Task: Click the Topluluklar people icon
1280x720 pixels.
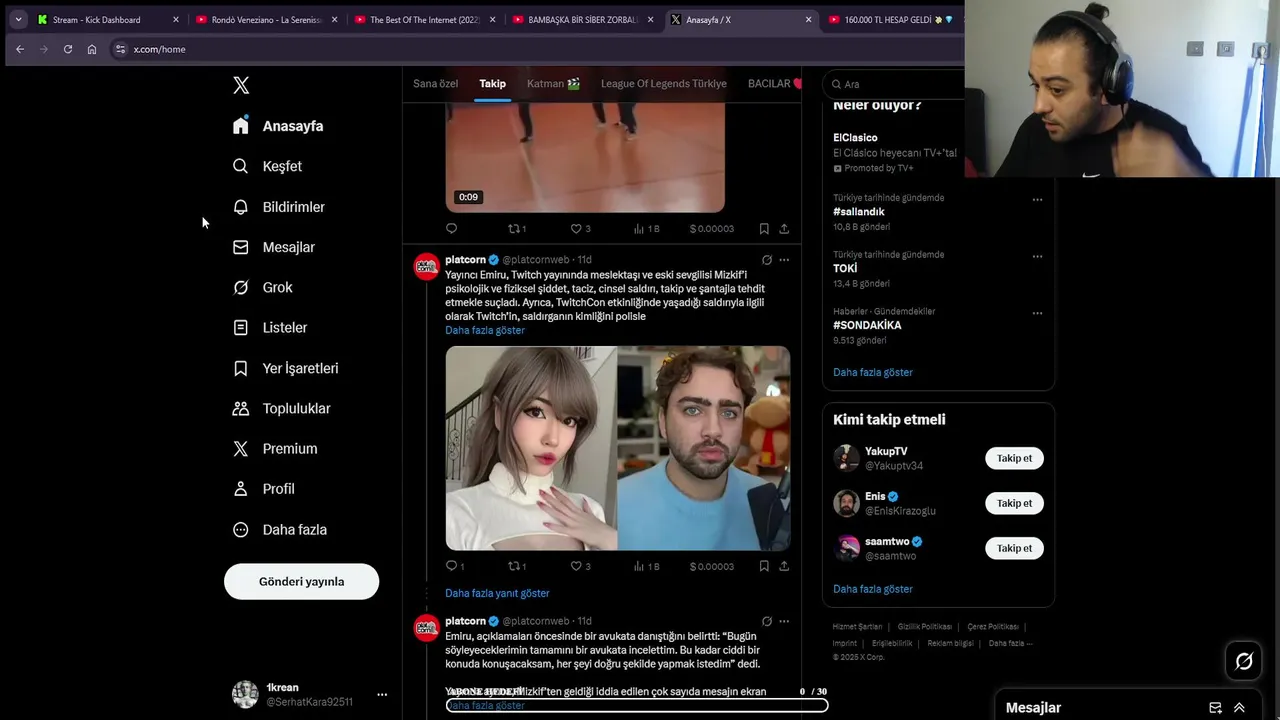Action: [240, 408]
